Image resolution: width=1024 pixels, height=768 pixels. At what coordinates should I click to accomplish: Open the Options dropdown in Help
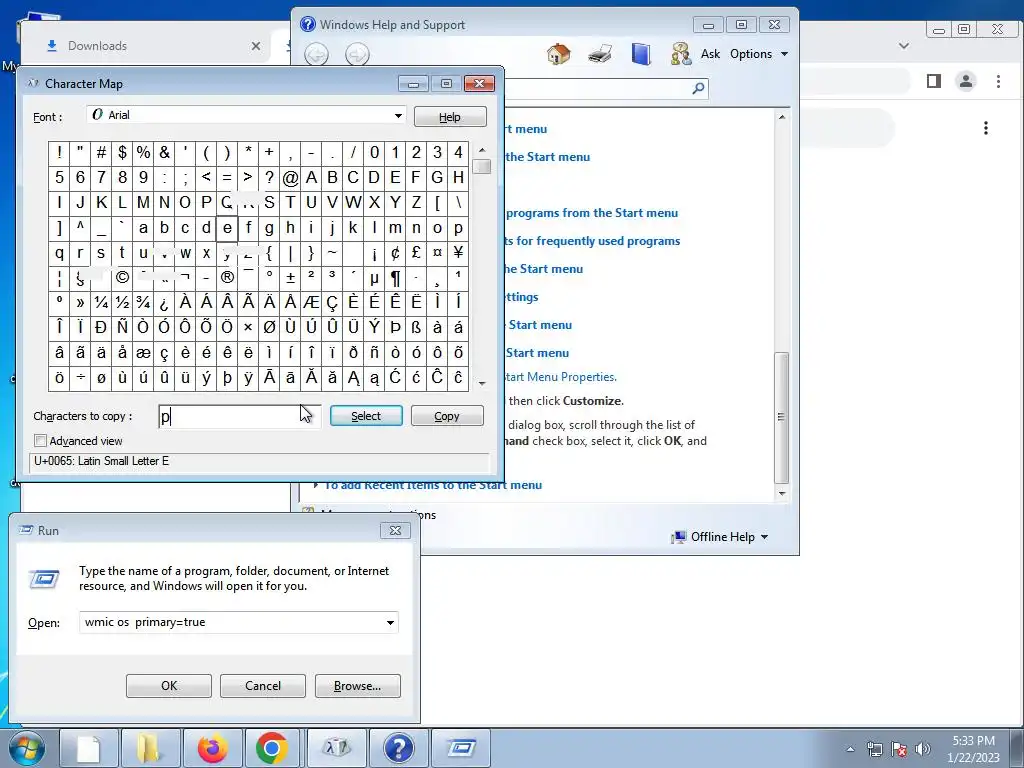pos(759,54)
